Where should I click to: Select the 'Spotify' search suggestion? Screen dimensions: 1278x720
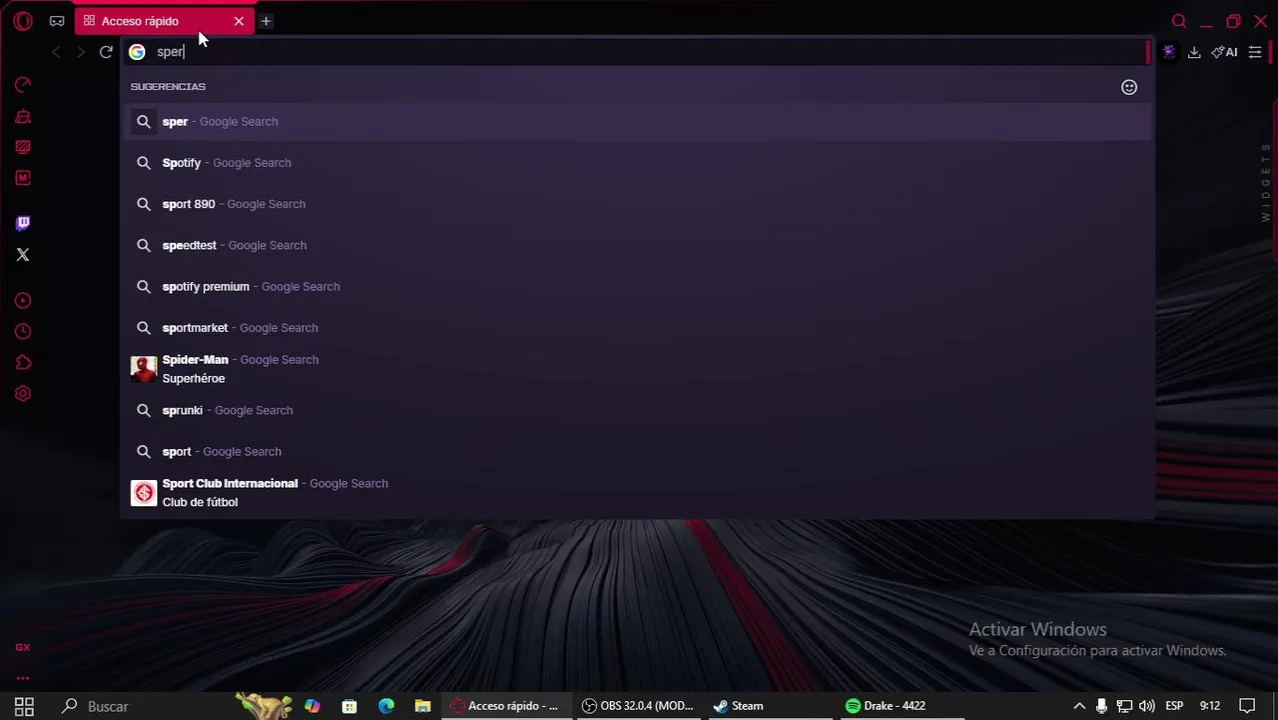[638, 162]
